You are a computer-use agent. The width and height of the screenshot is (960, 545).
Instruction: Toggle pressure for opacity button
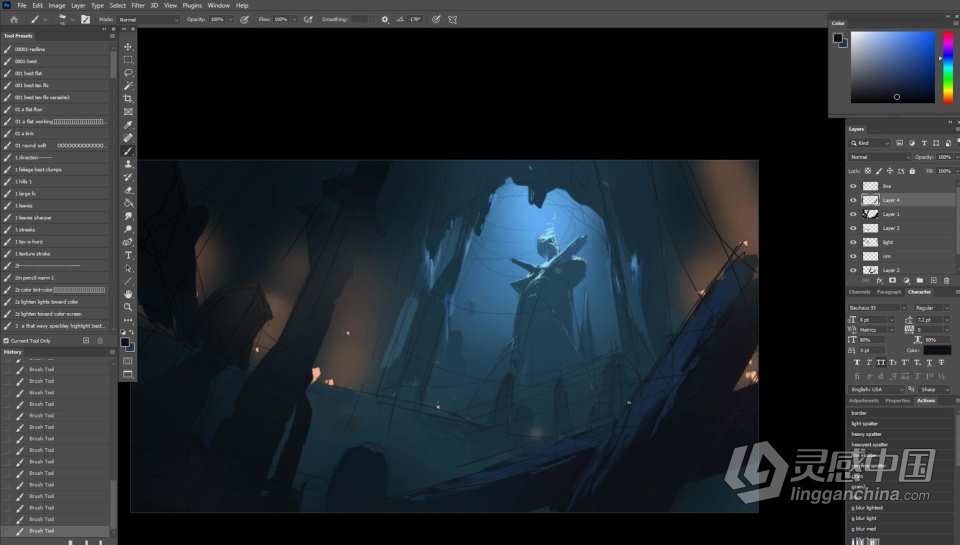(x=244, y=20)
